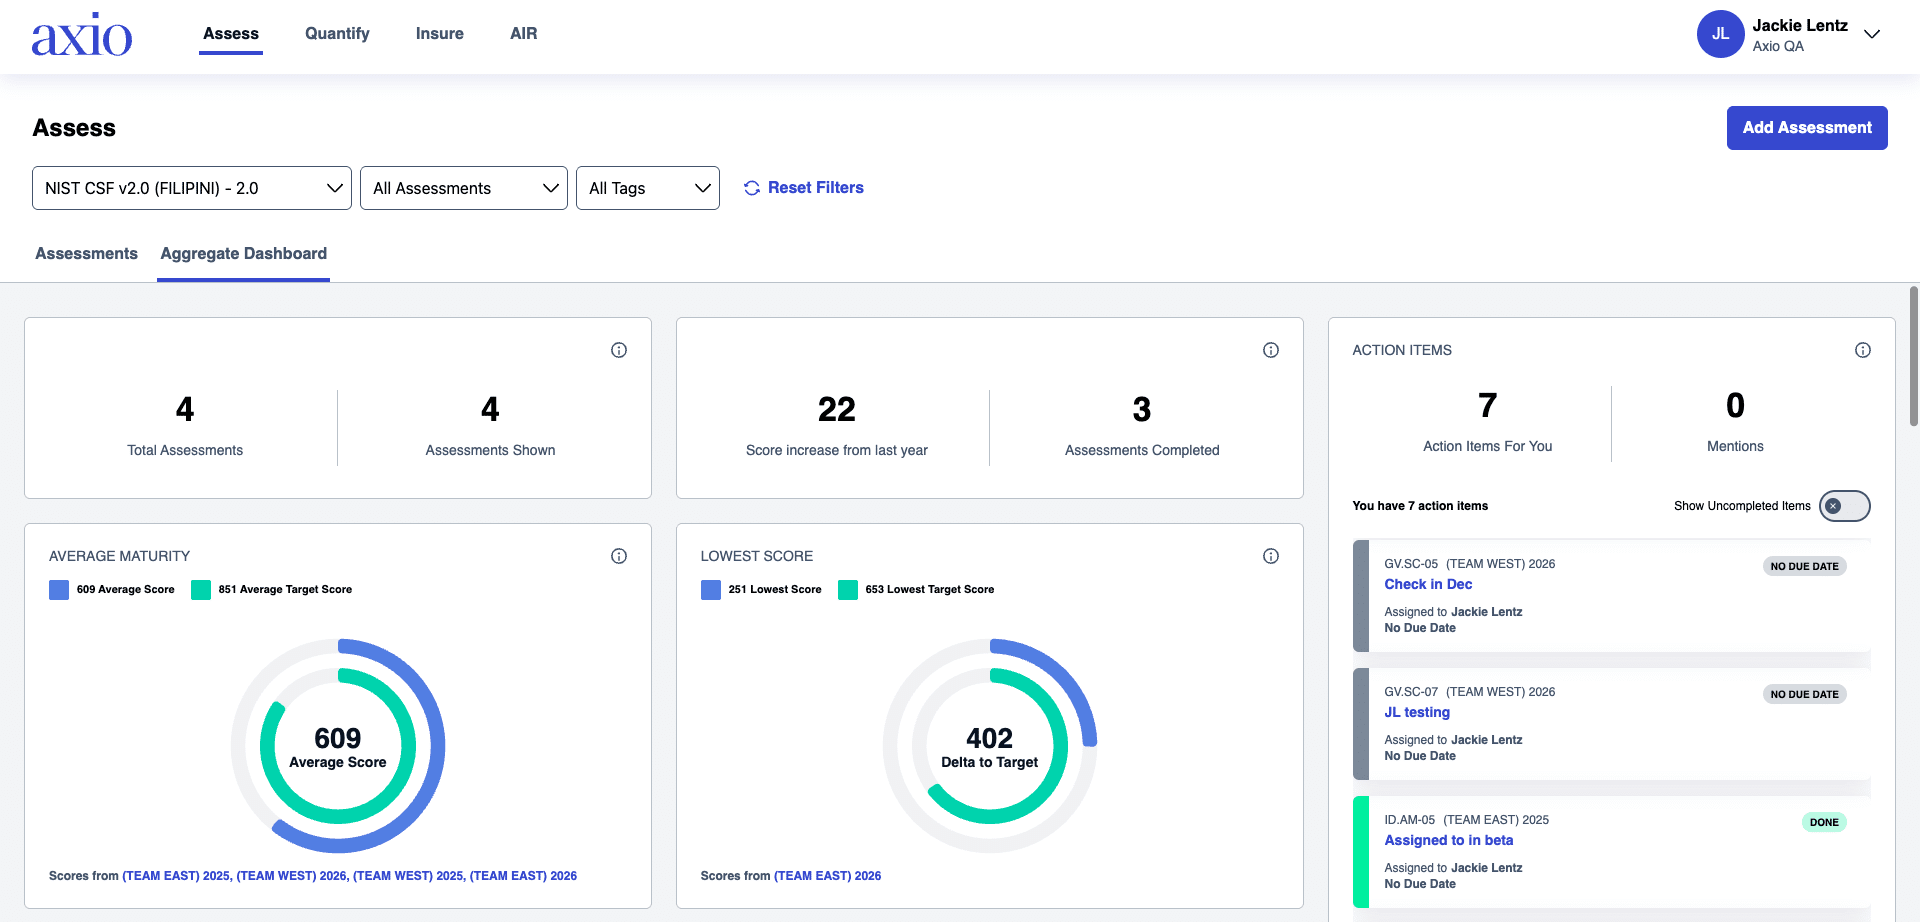This screenshot has width=1920, height=922.
Task: Click the 7 Action Items For You count
Action: click(x=1488, y=405)
